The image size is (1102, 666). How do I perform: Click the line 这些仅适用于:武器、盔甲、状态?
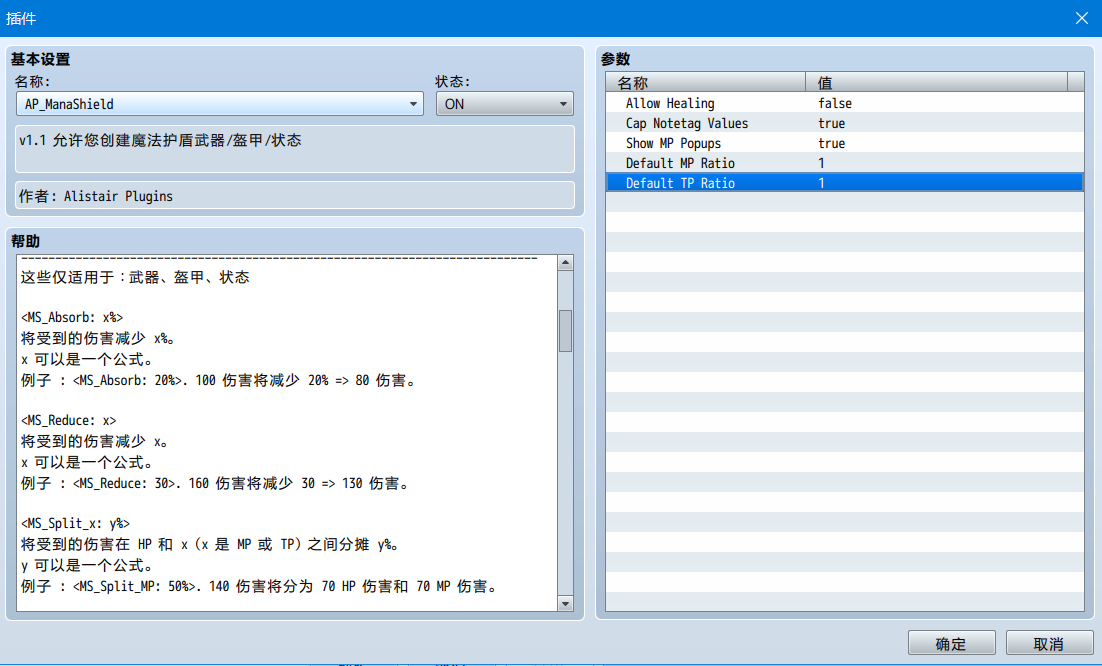click(135, 278)
